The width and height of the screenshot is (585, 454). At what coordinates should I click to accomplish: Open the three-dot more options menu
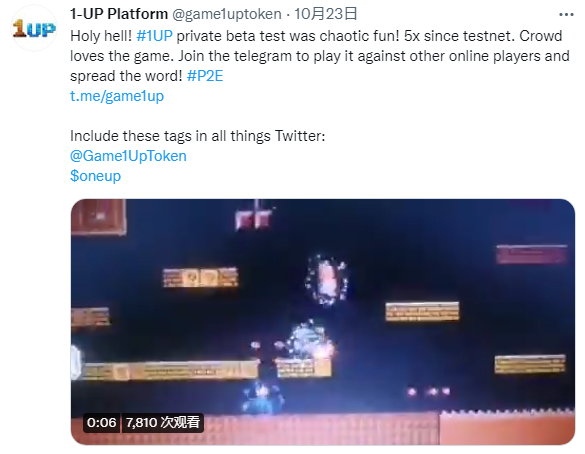coord(566,15)
